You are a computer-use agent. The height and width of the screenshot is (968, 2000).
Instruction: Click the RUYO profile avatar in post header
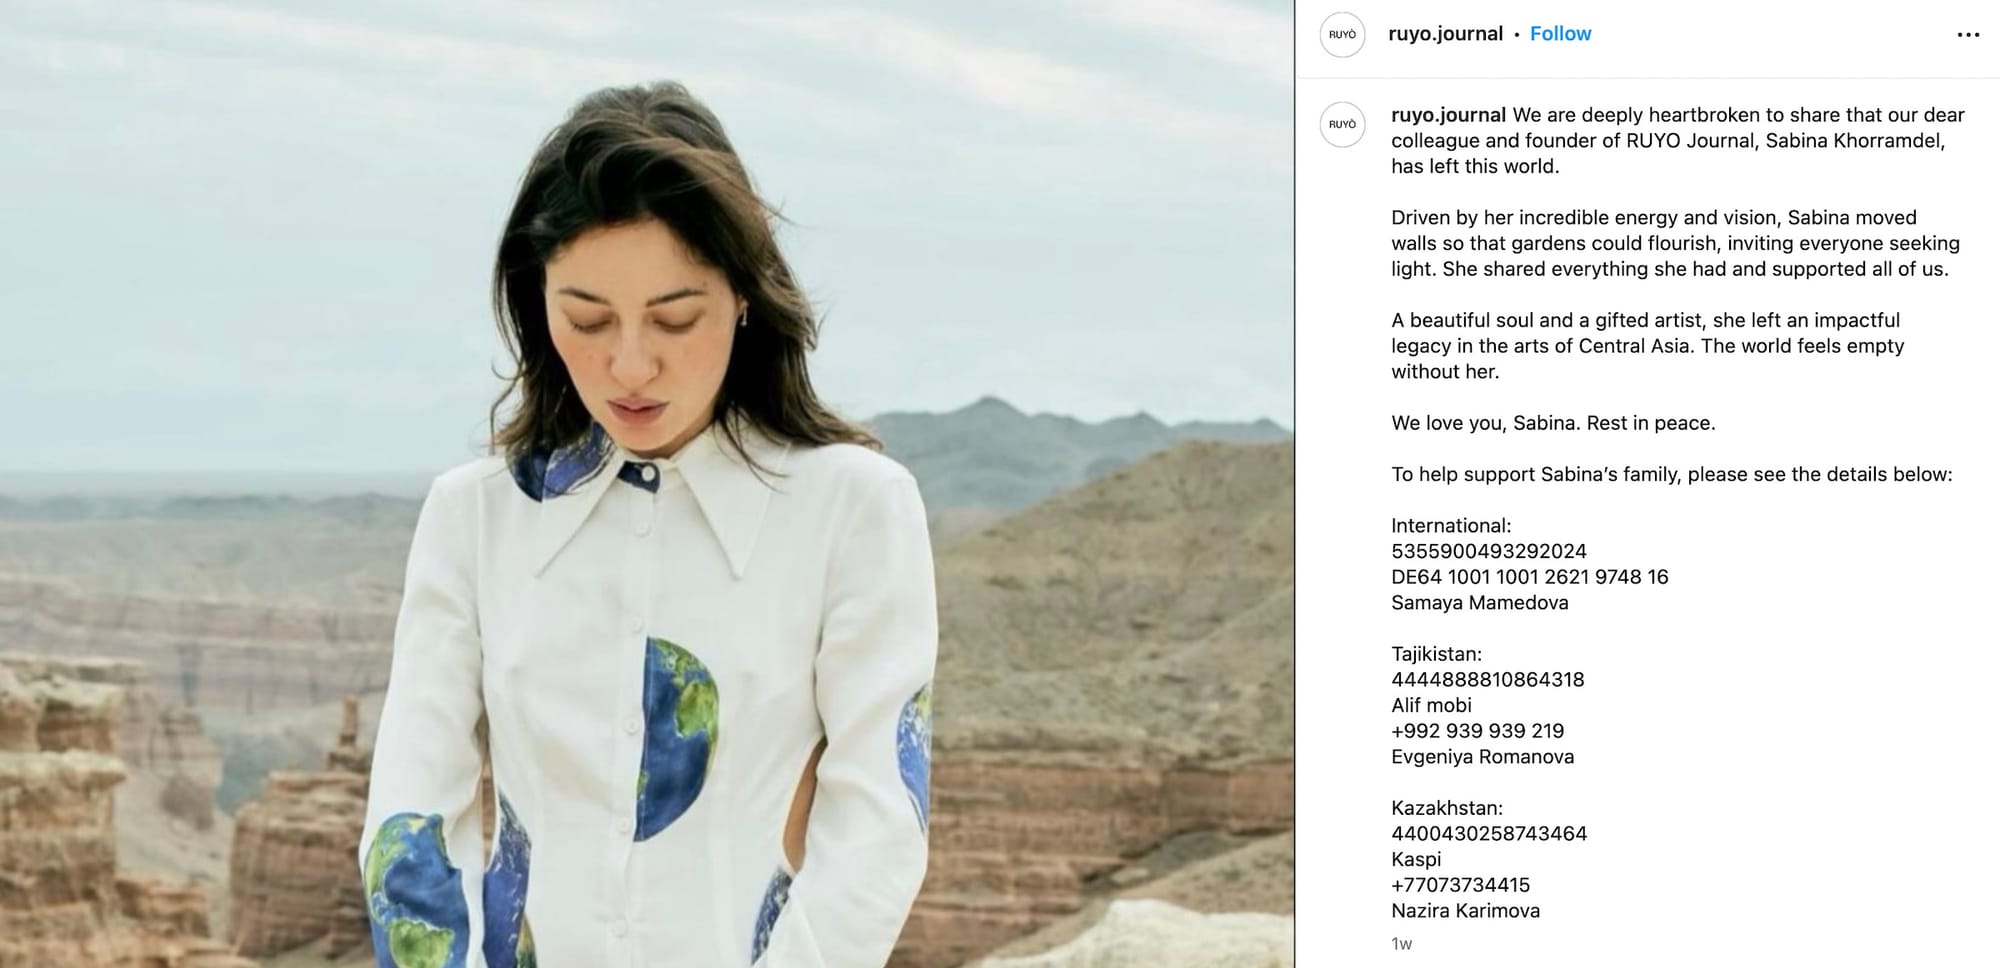click(1342, 34)
